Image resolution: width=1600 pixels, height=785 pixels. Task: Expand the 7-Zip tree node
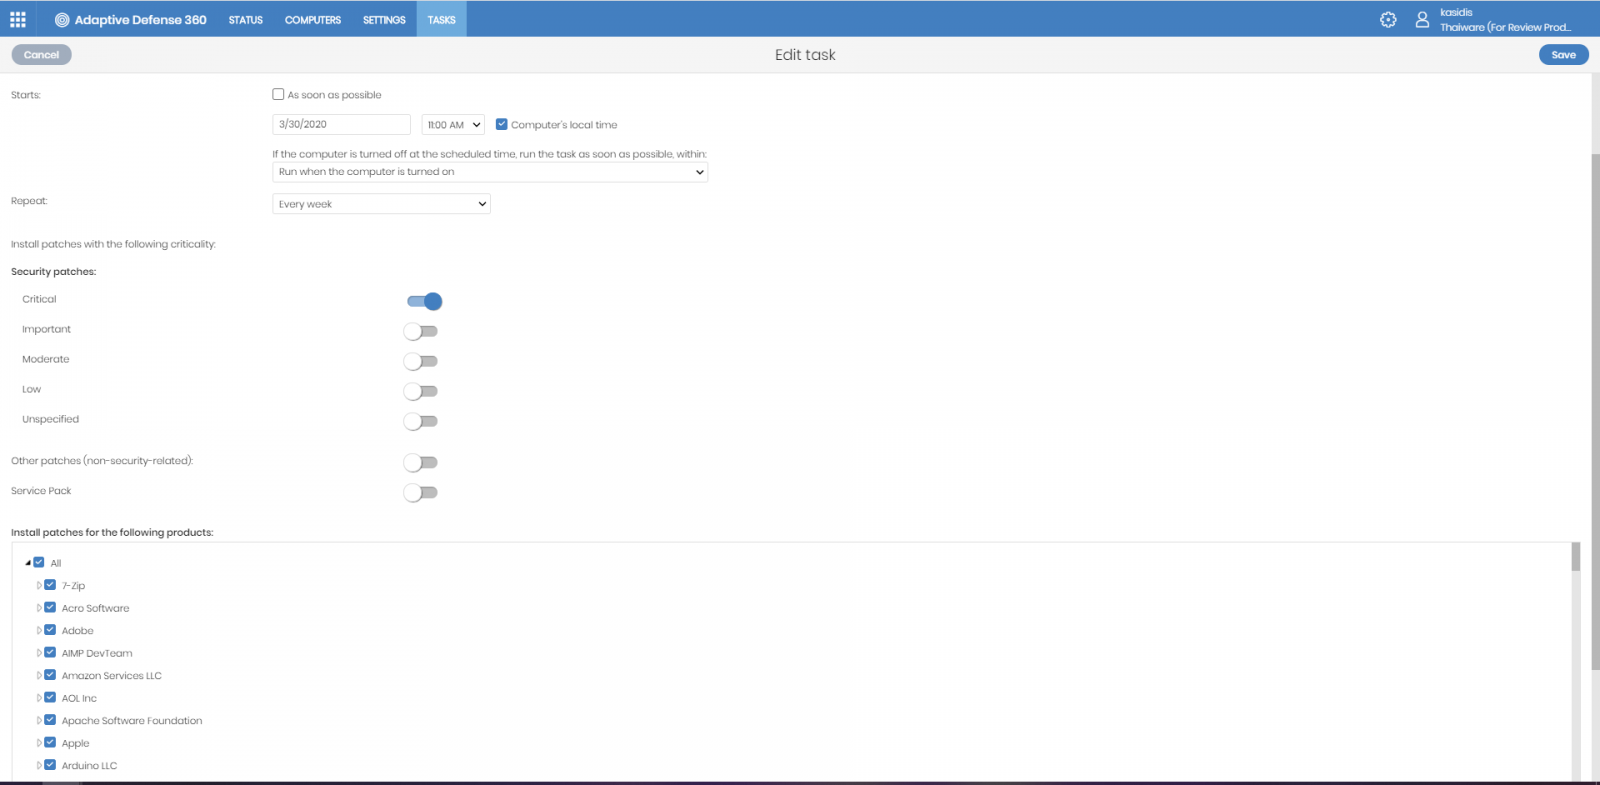[x=39, y=585]
